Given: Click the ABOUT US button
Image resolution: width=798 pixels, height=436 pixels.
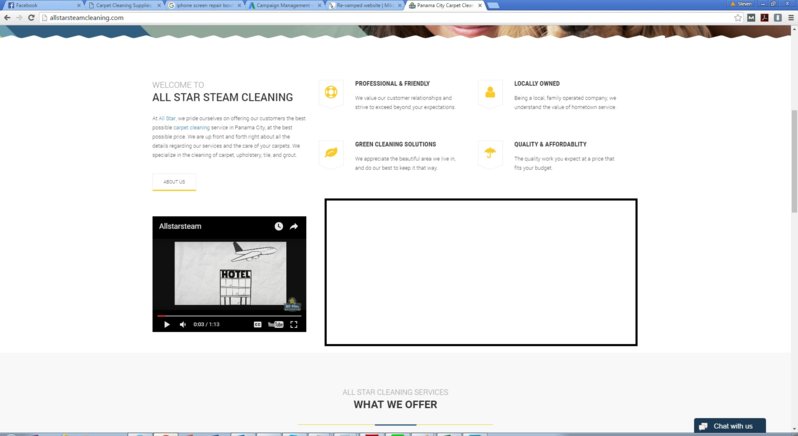Looking at the screenshot, I should pyautogui.click(x=174, y=182).
